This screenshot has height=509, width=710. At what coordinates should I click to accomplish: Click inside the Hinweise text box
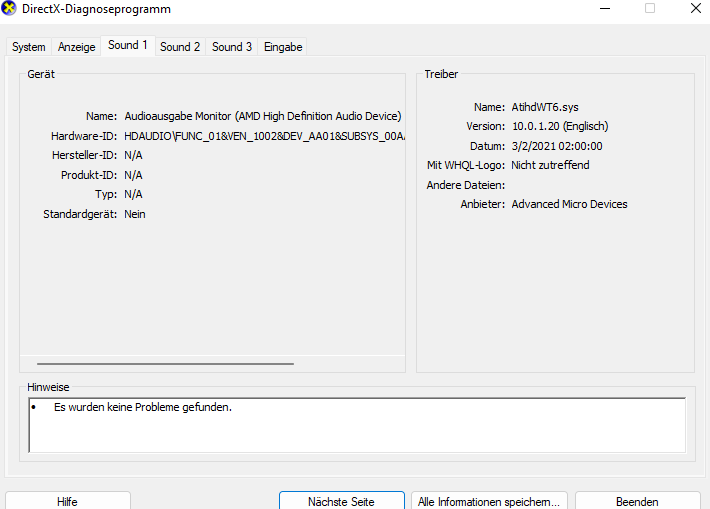[357, 425]
